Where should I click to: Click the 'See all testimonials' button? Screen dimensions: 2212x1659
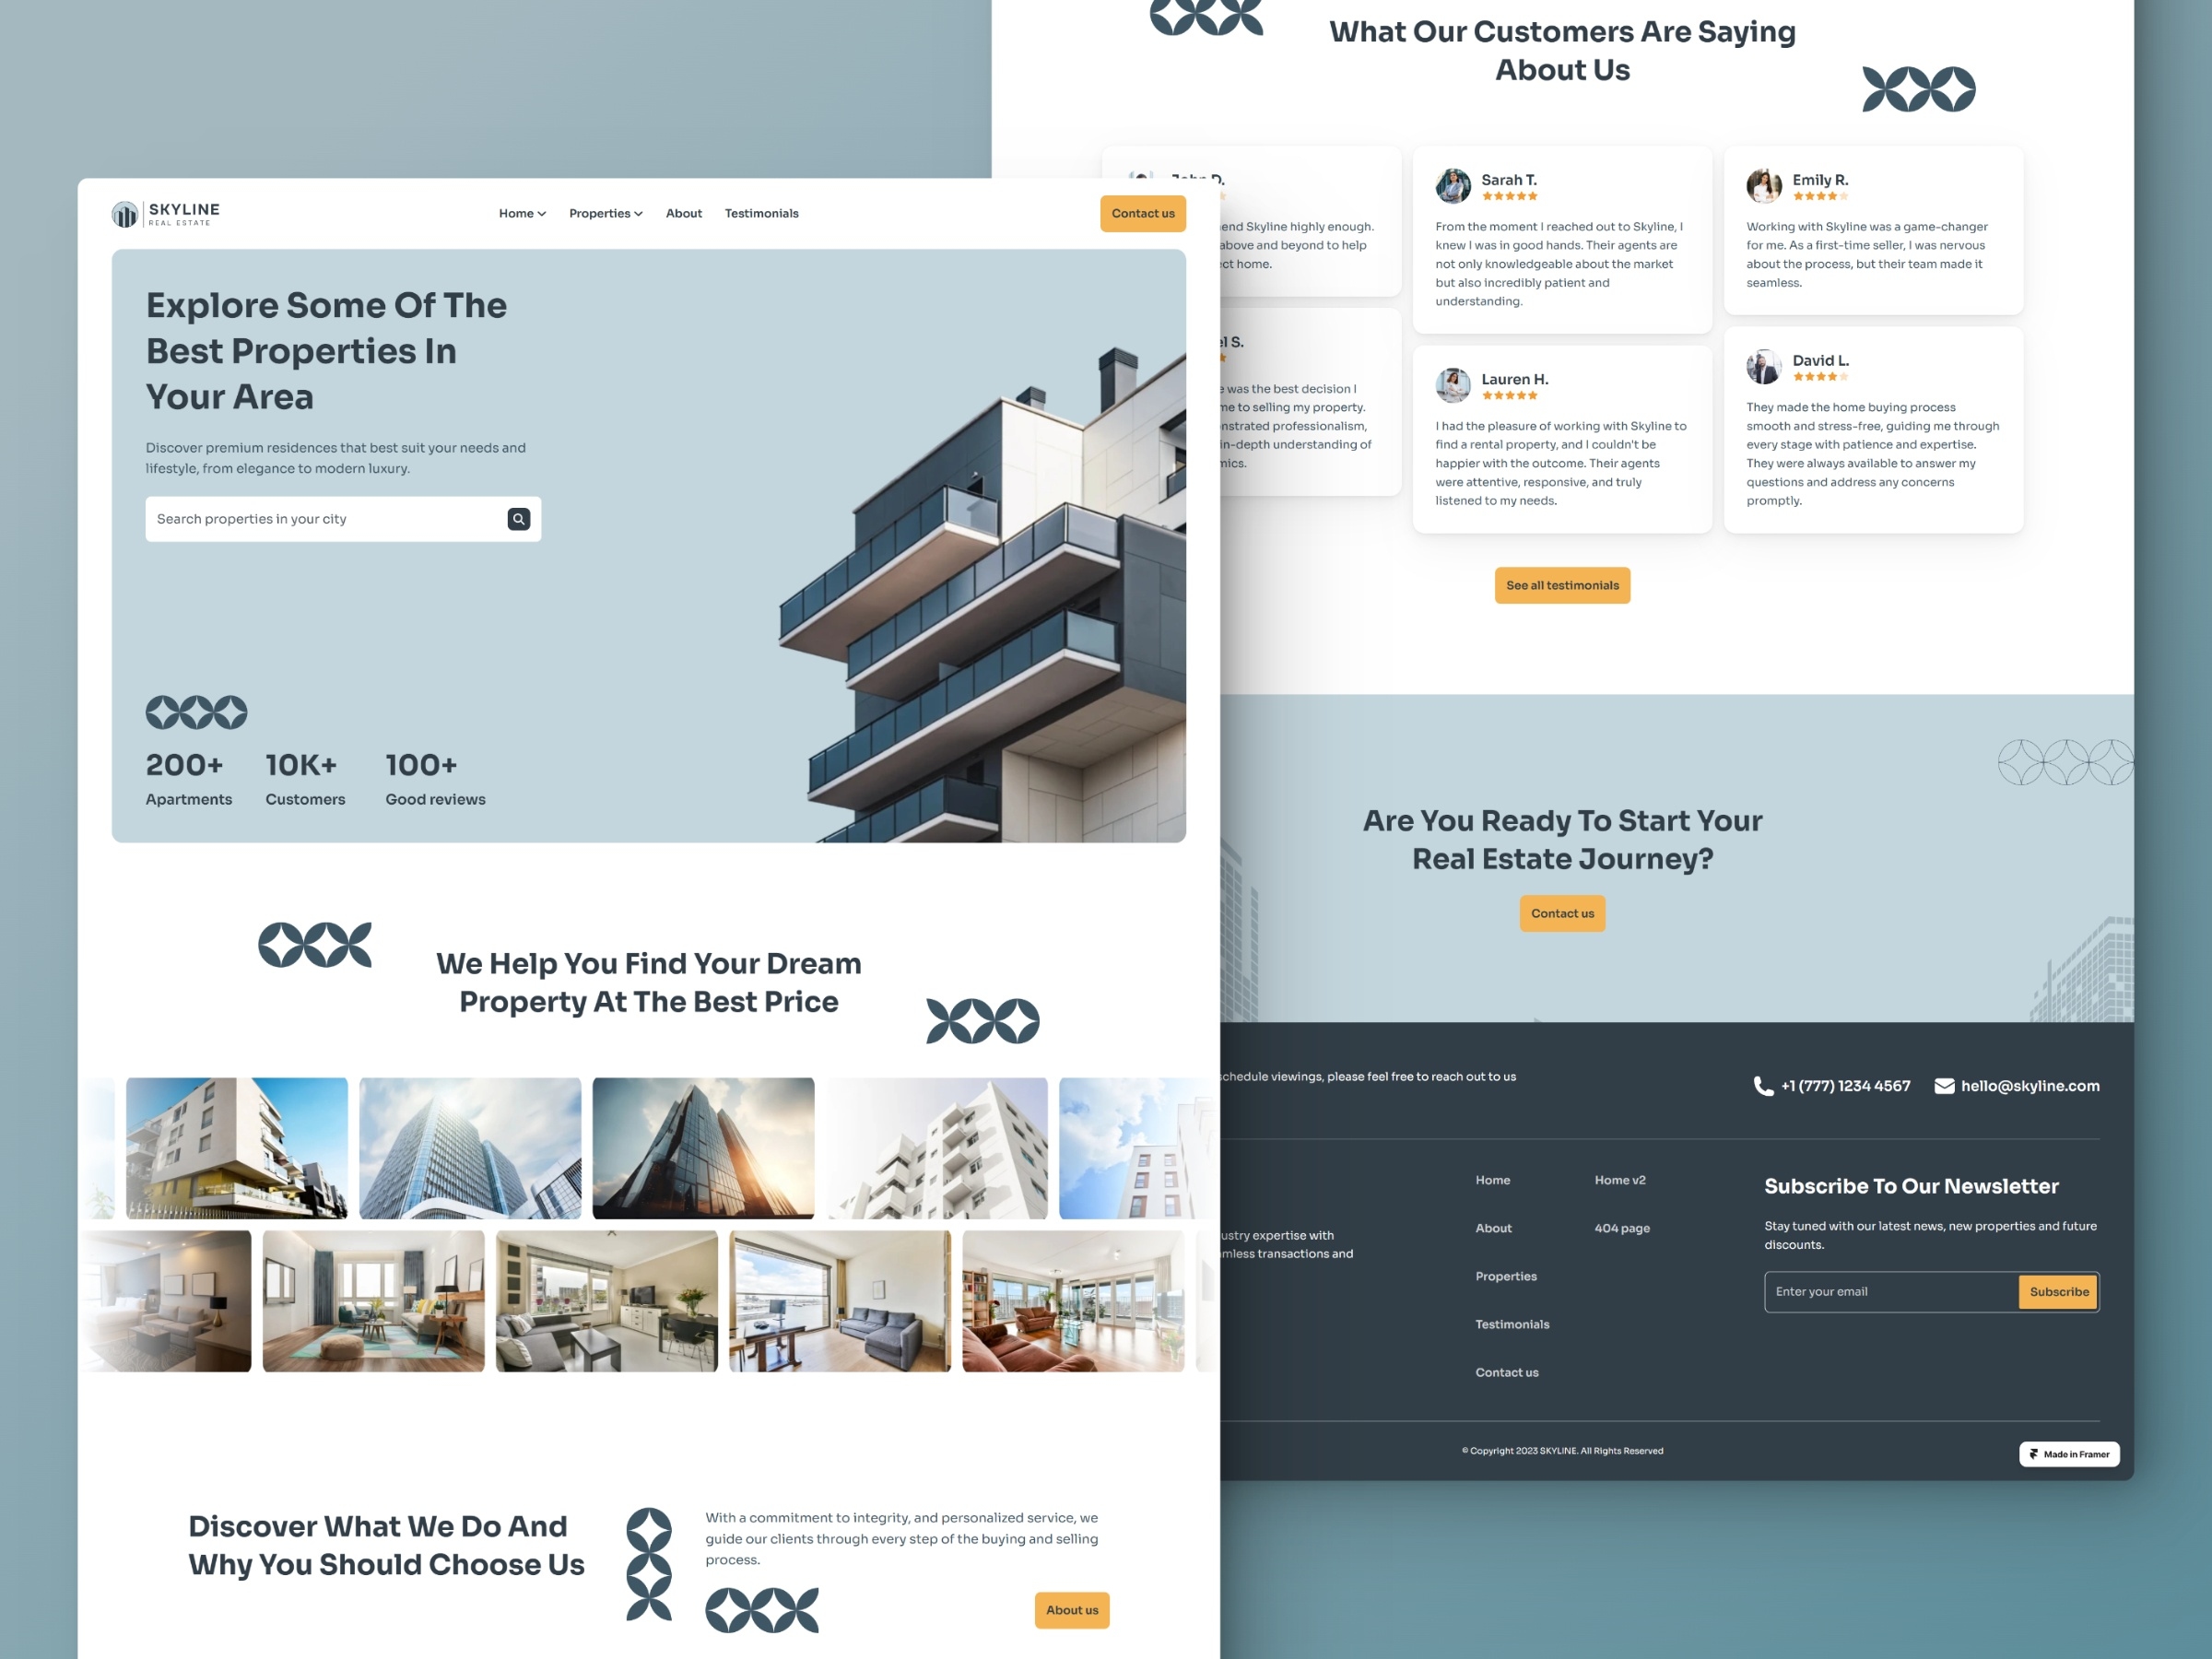click(1560, 583)
